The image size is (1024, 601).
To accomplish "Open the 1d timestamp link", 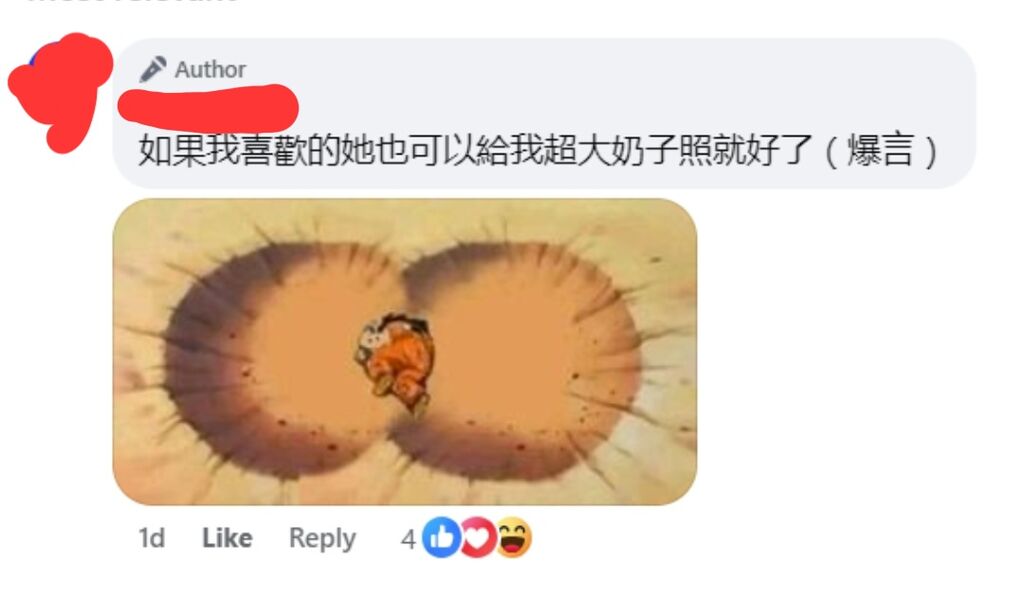I will (x=152, y=538).
